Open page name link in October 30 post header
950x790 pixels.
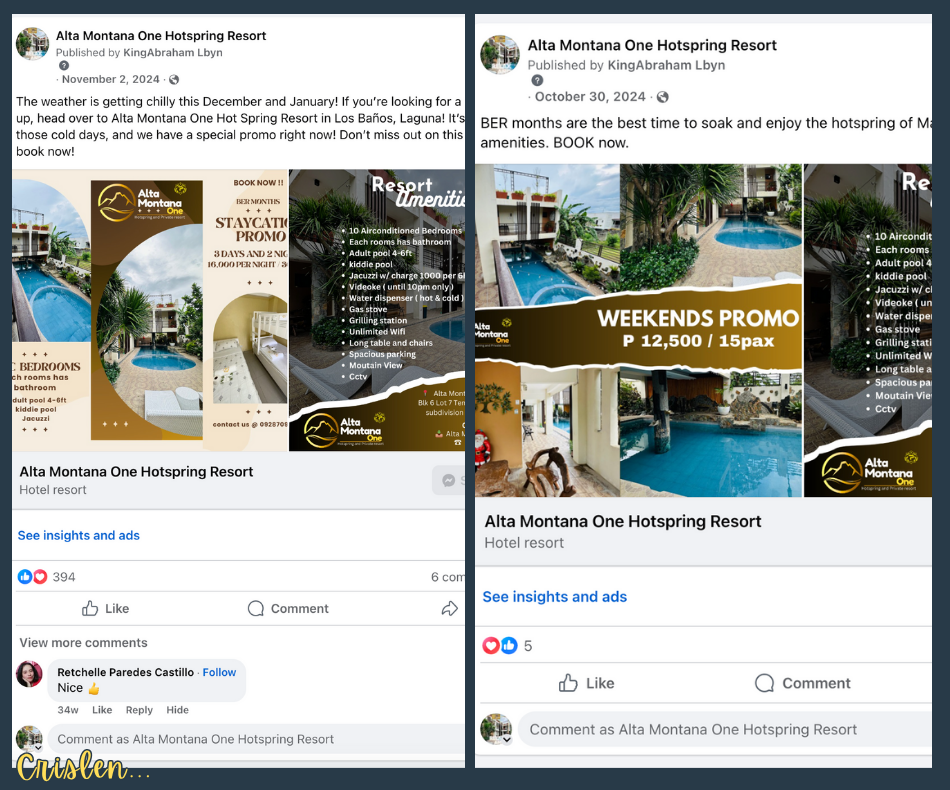point(652,45)
